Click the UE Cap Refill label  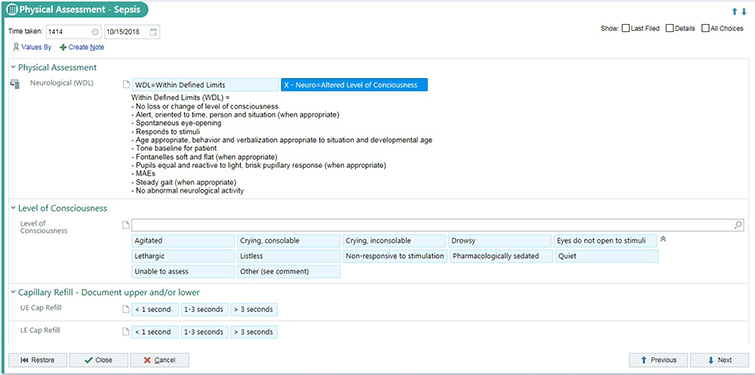point(41,308)
